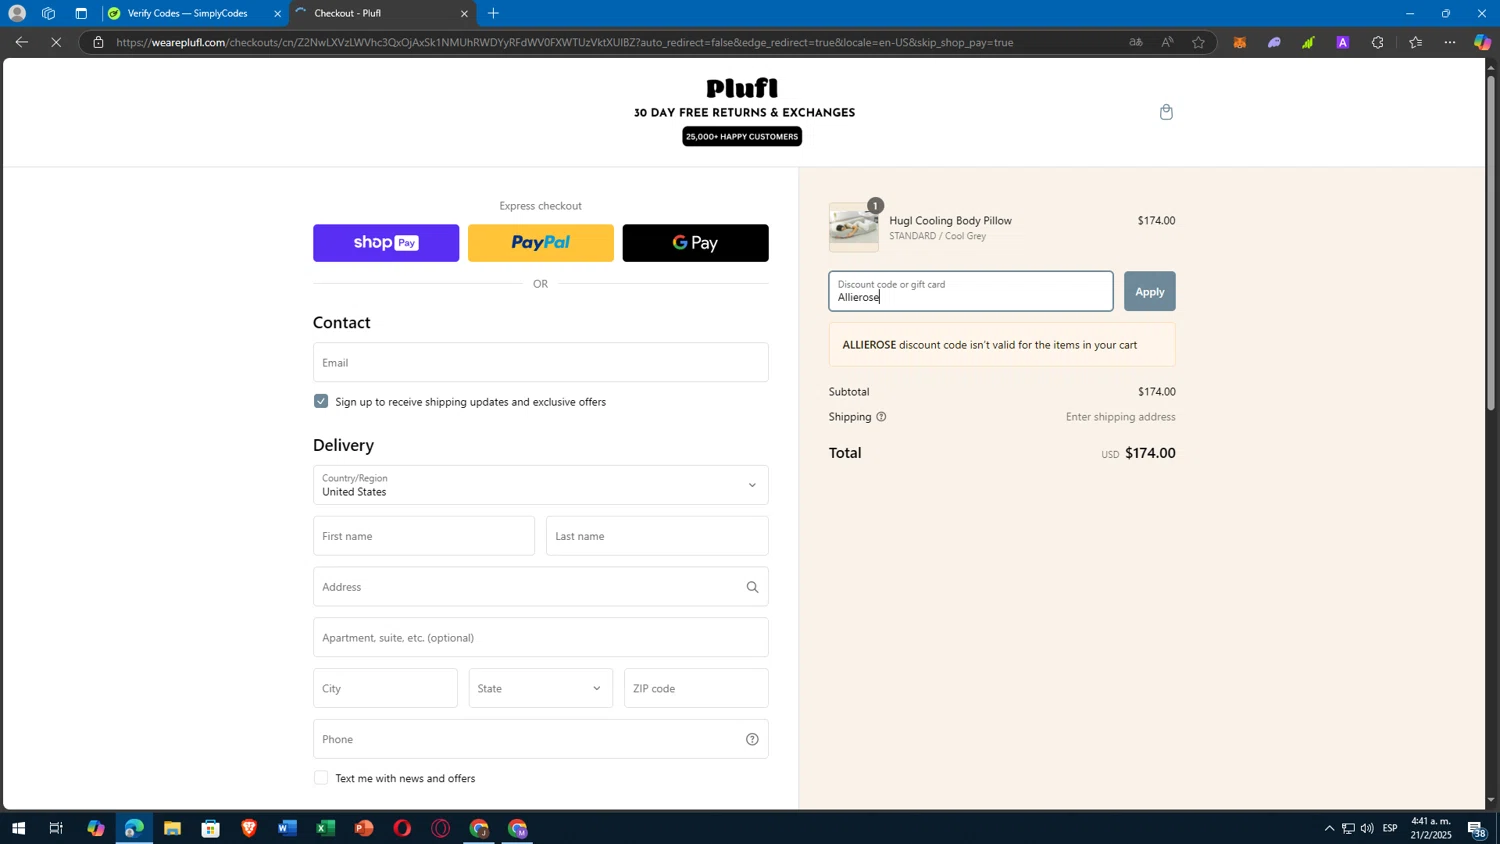Open the MetaMask fox extension
This screenshot has width=1500, height=844.
click(x=1240, y=42)
